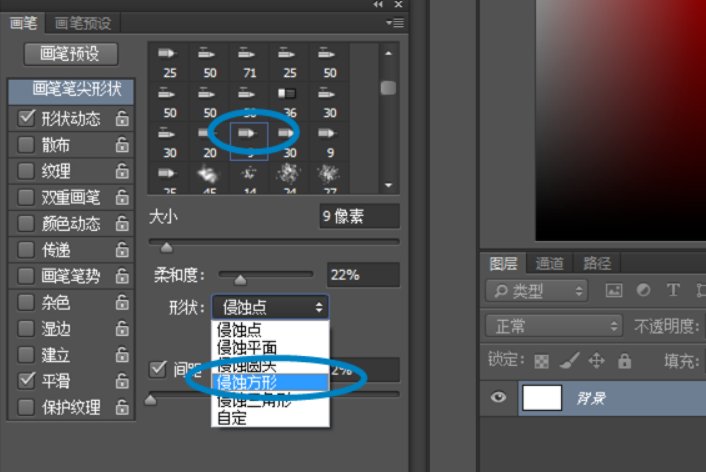Click lock icon beside 颜色动态
The image size is (706, 472).
point(122,223)
